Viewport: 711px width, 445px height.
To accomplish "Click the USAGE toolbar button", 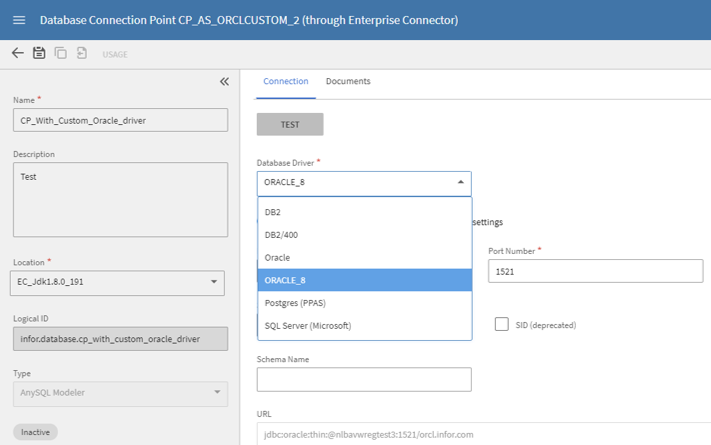I will tap(115, 54).
